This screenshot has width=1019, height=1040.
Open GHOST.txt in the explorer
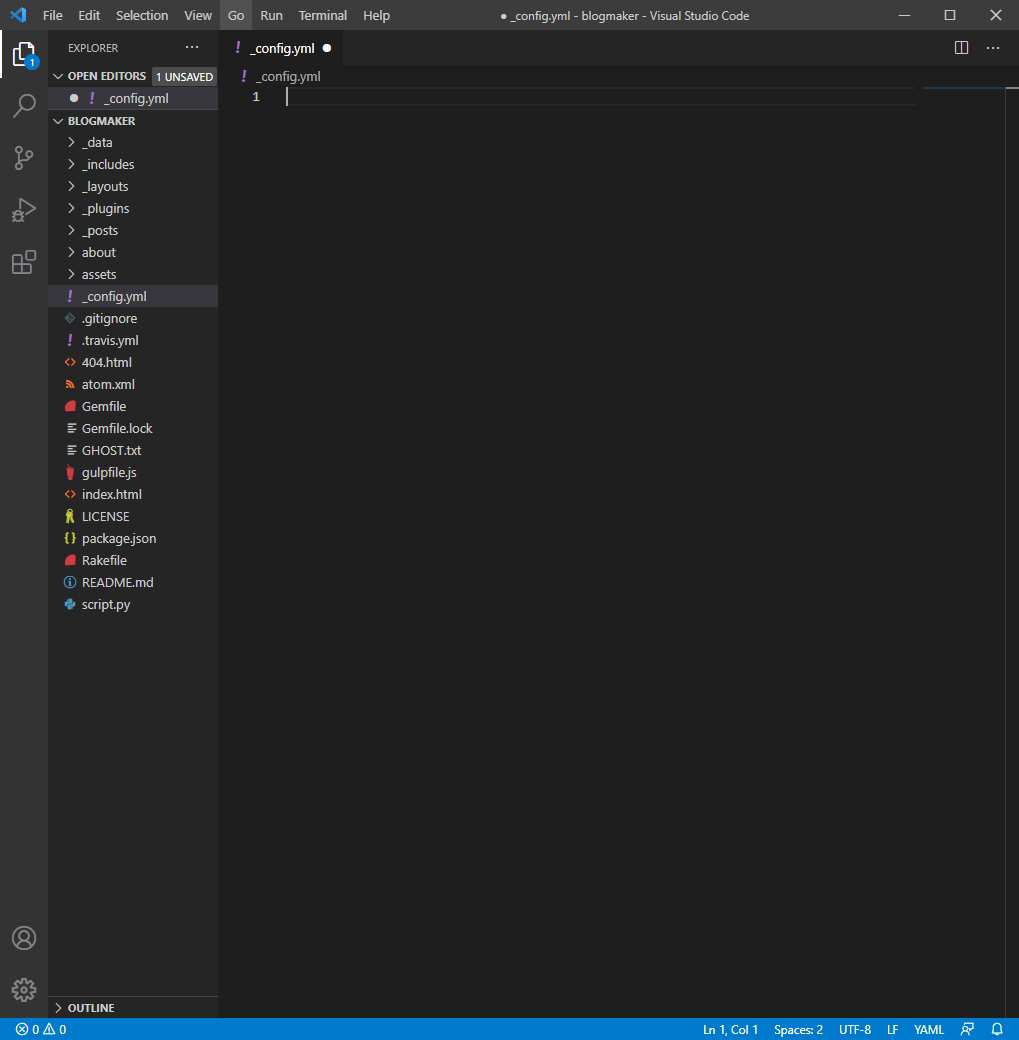(x=133, y=450)
